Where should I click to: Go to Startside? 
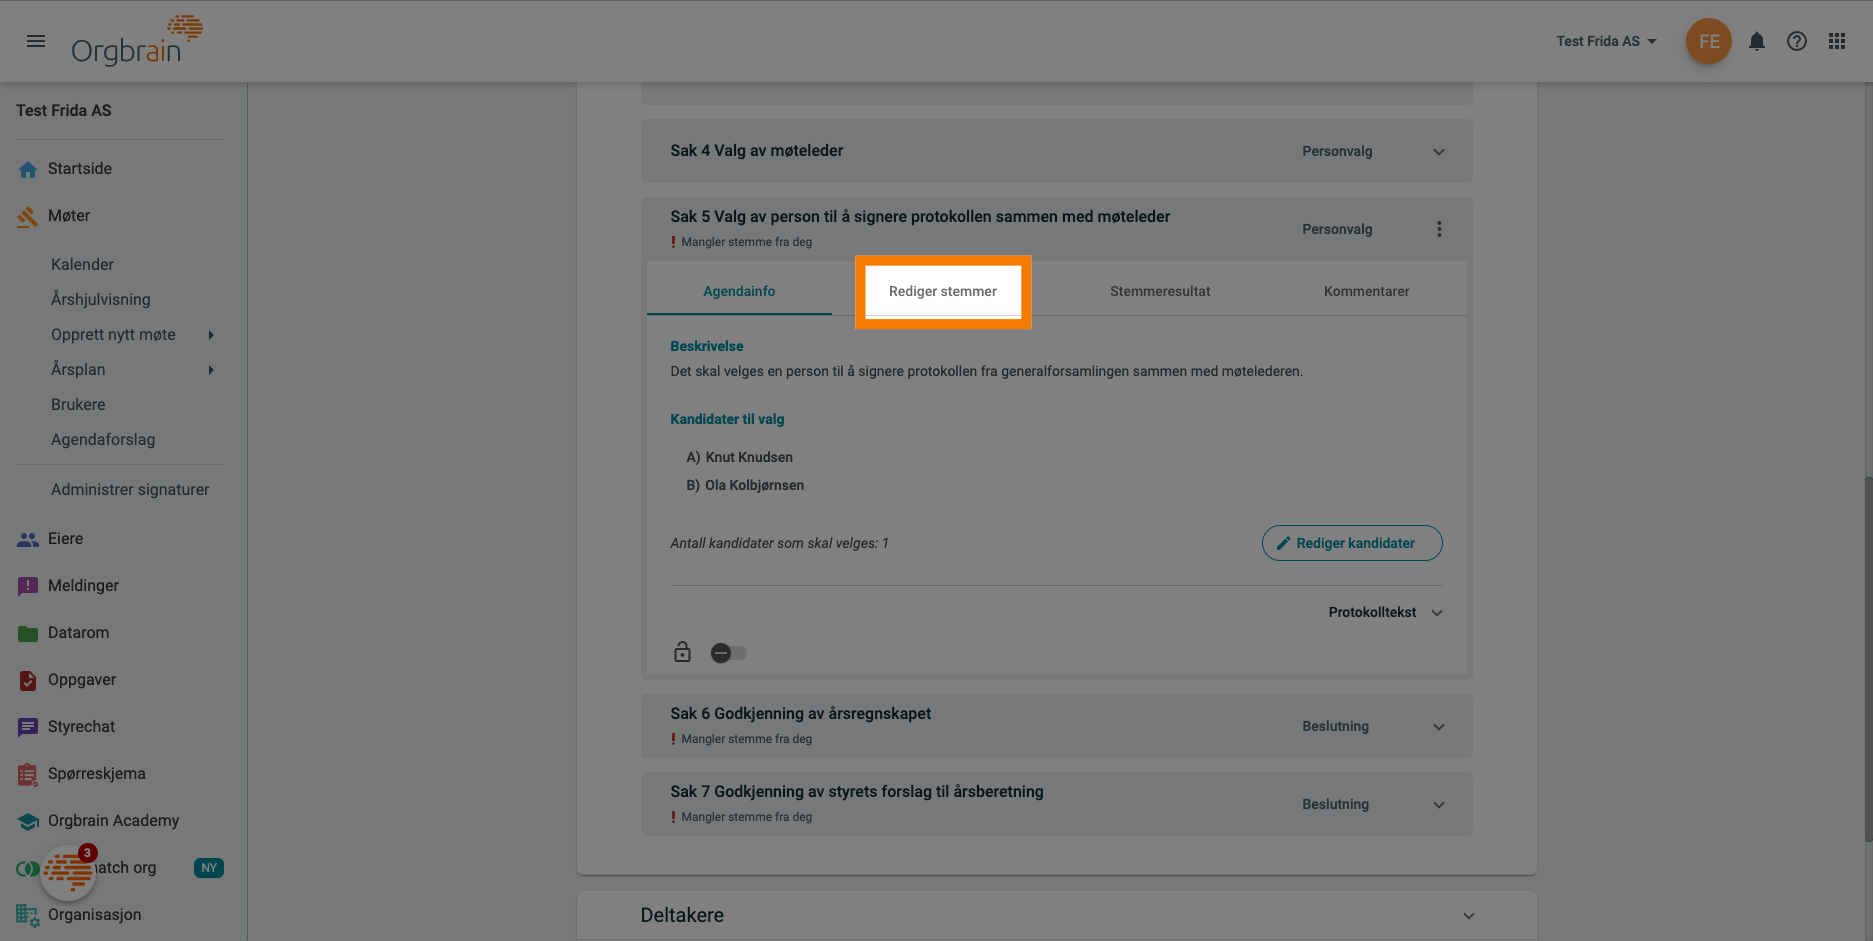80,169
